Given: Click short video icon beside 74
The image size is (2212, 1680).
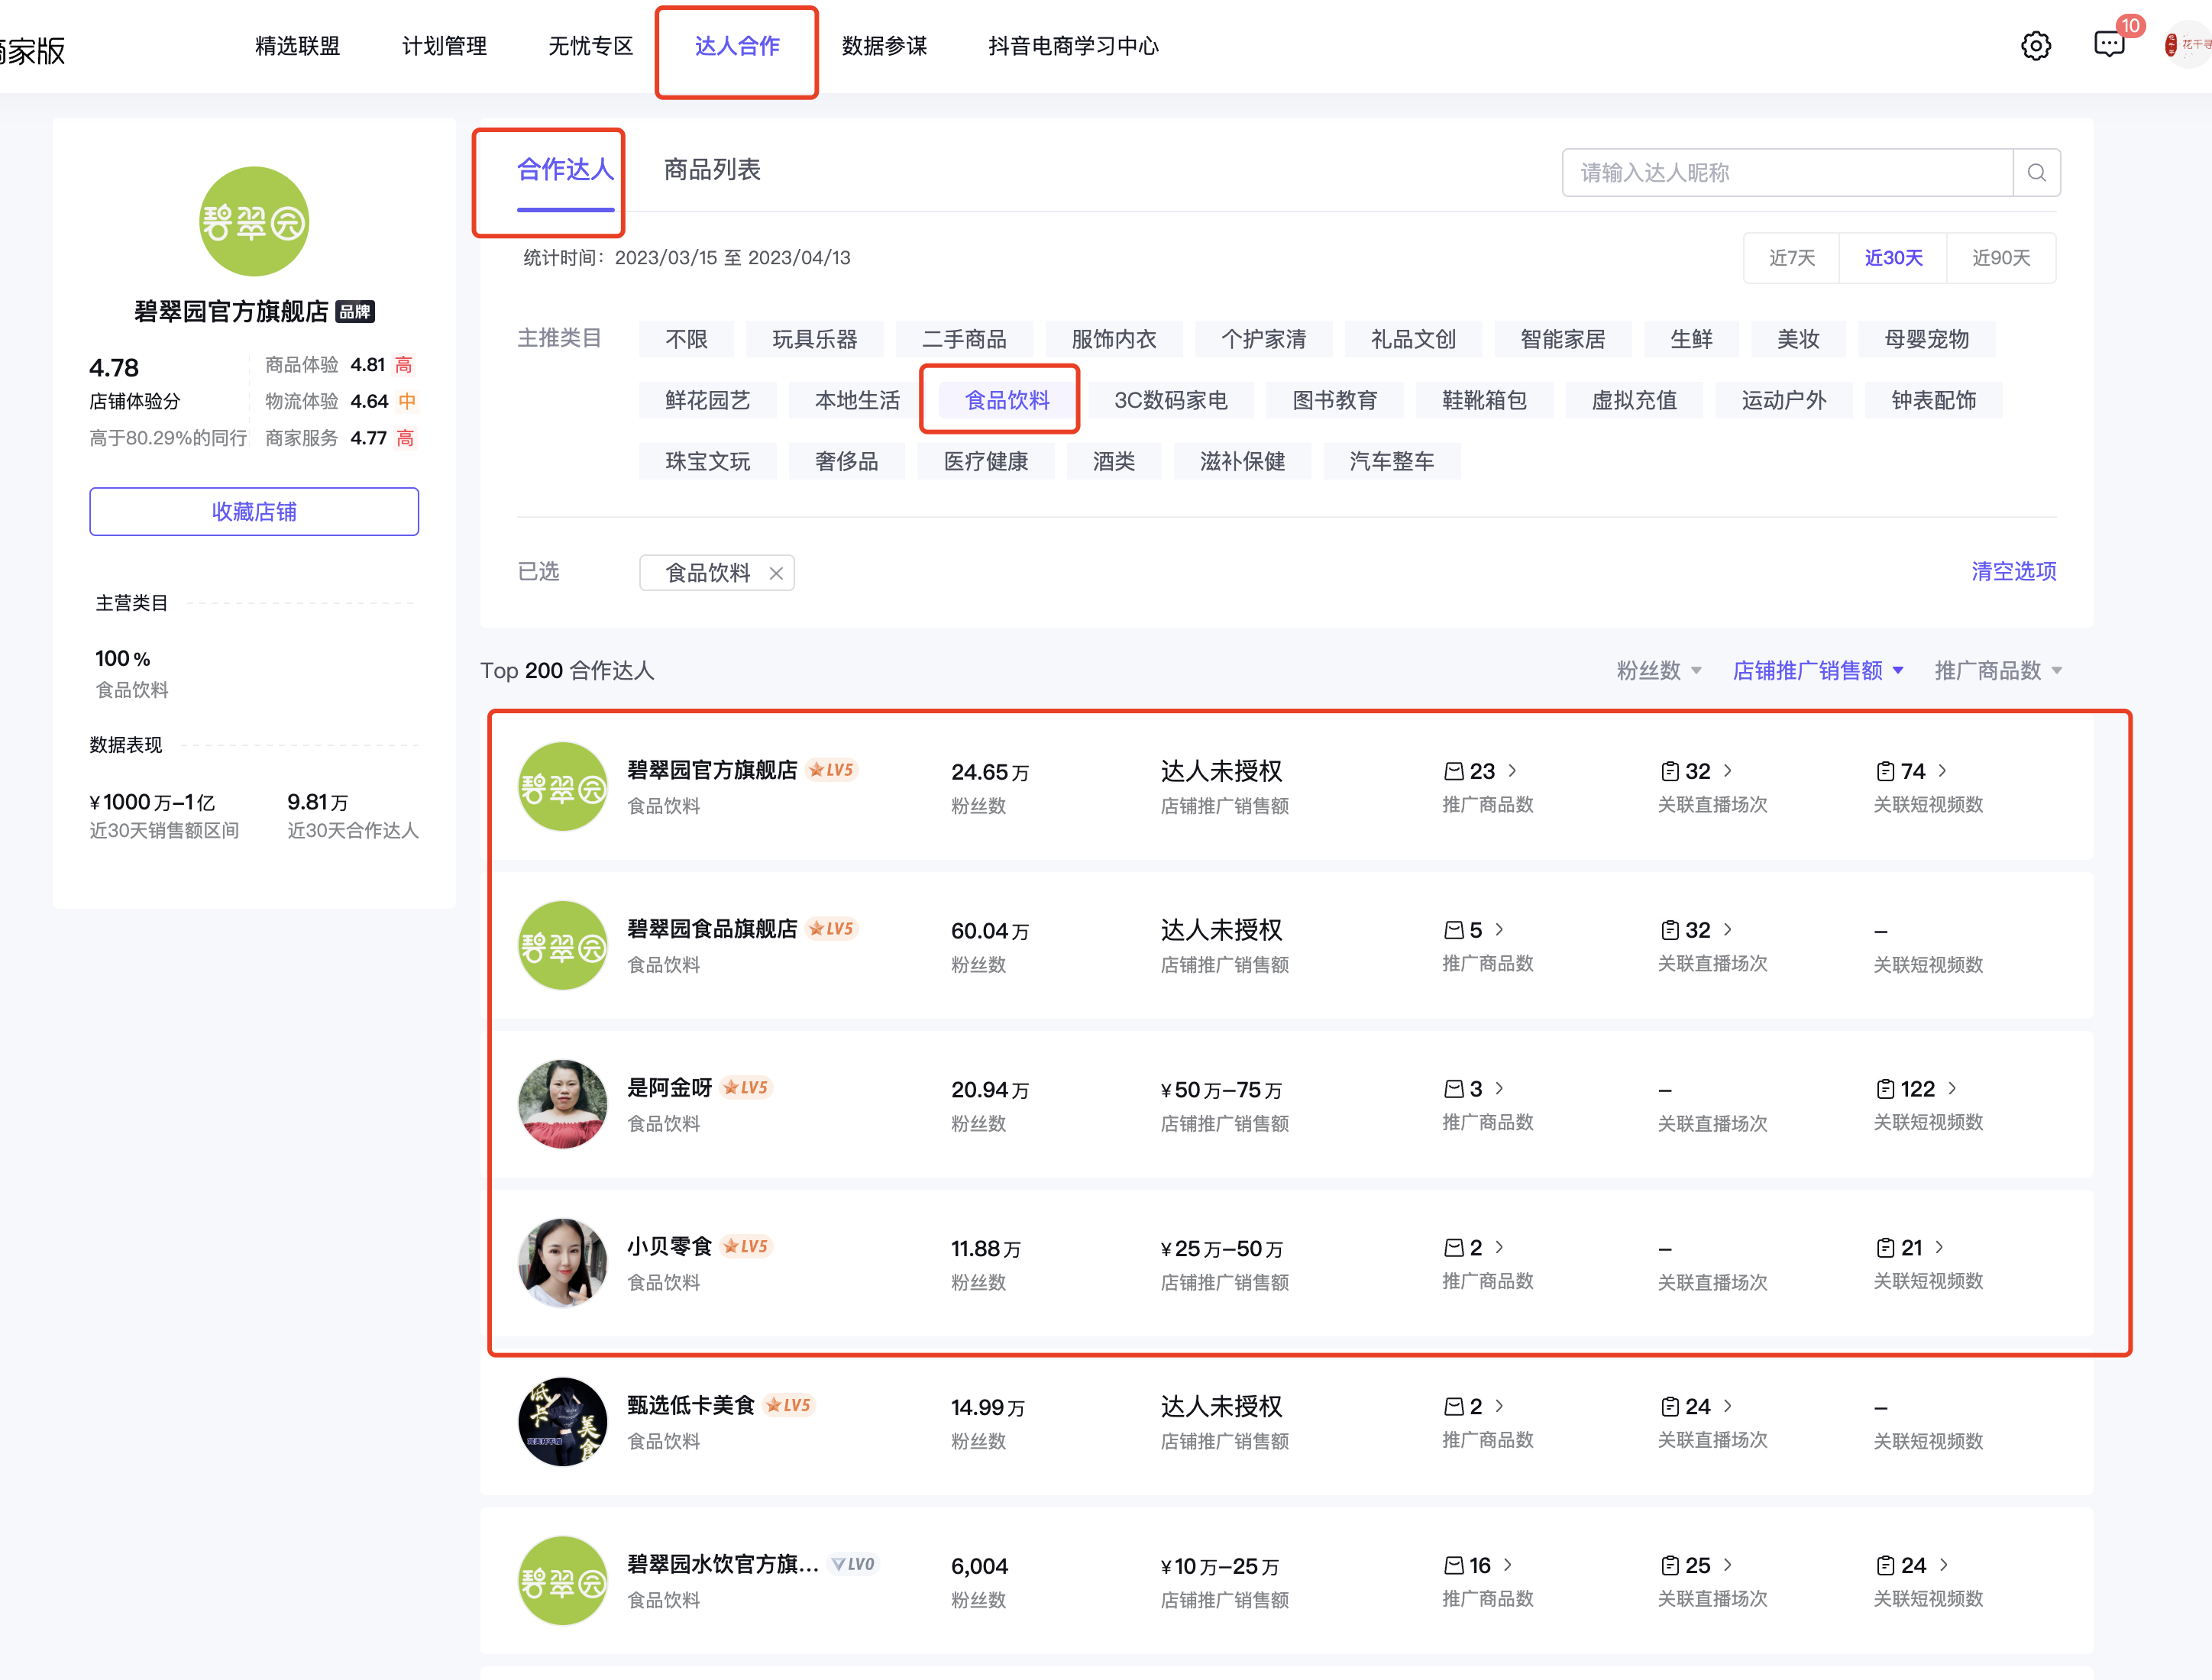Looking at the screenshot, I should (1885, 771).
